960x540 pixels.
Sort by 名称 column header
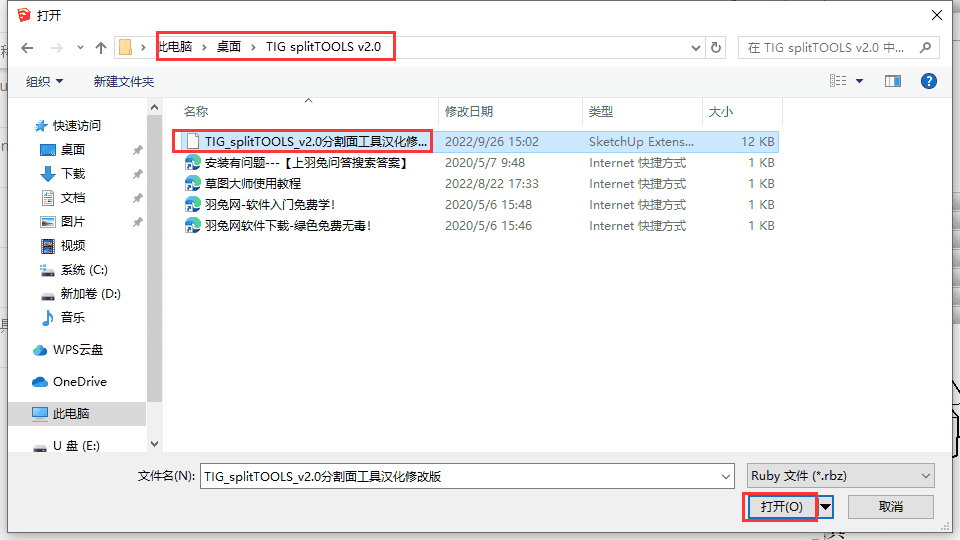click(x=196, y=111)
